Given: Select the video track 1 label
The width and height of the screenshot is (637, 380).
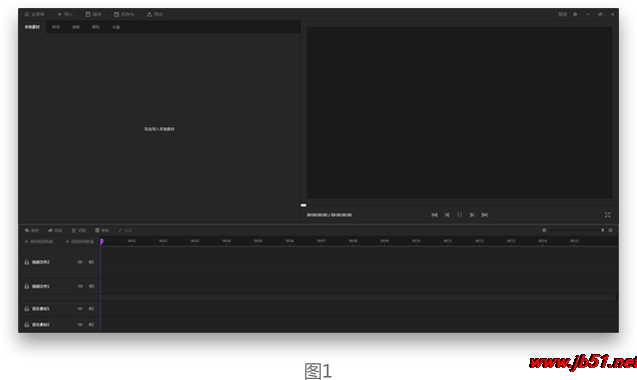Looking at the screenshot, I should pos(41,286).
